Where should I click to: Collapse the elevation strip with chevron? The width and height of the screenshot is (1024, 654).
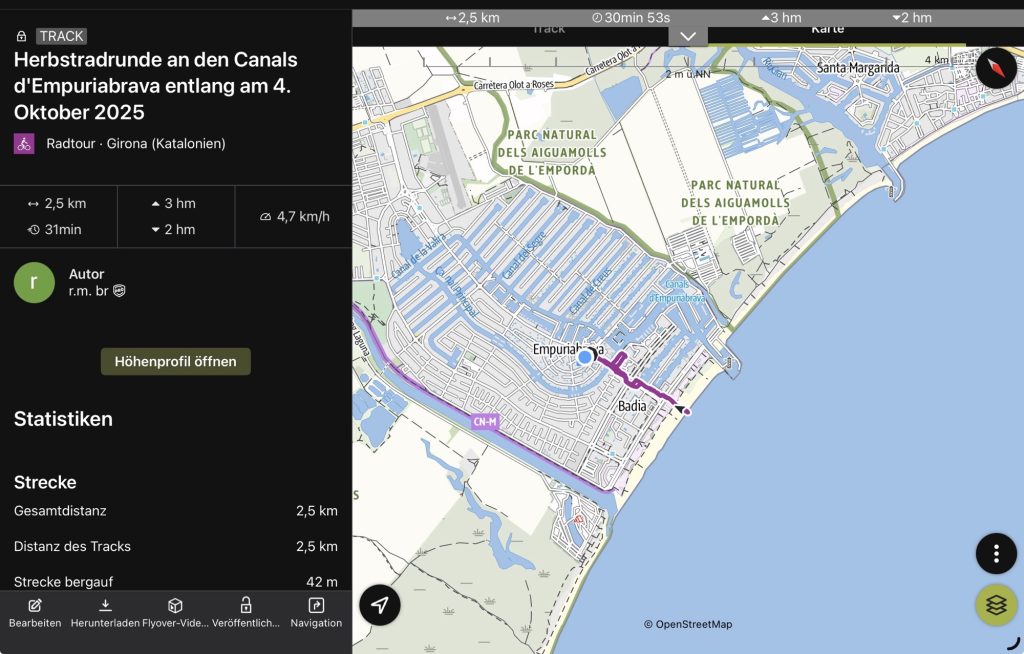coord(688,36)
